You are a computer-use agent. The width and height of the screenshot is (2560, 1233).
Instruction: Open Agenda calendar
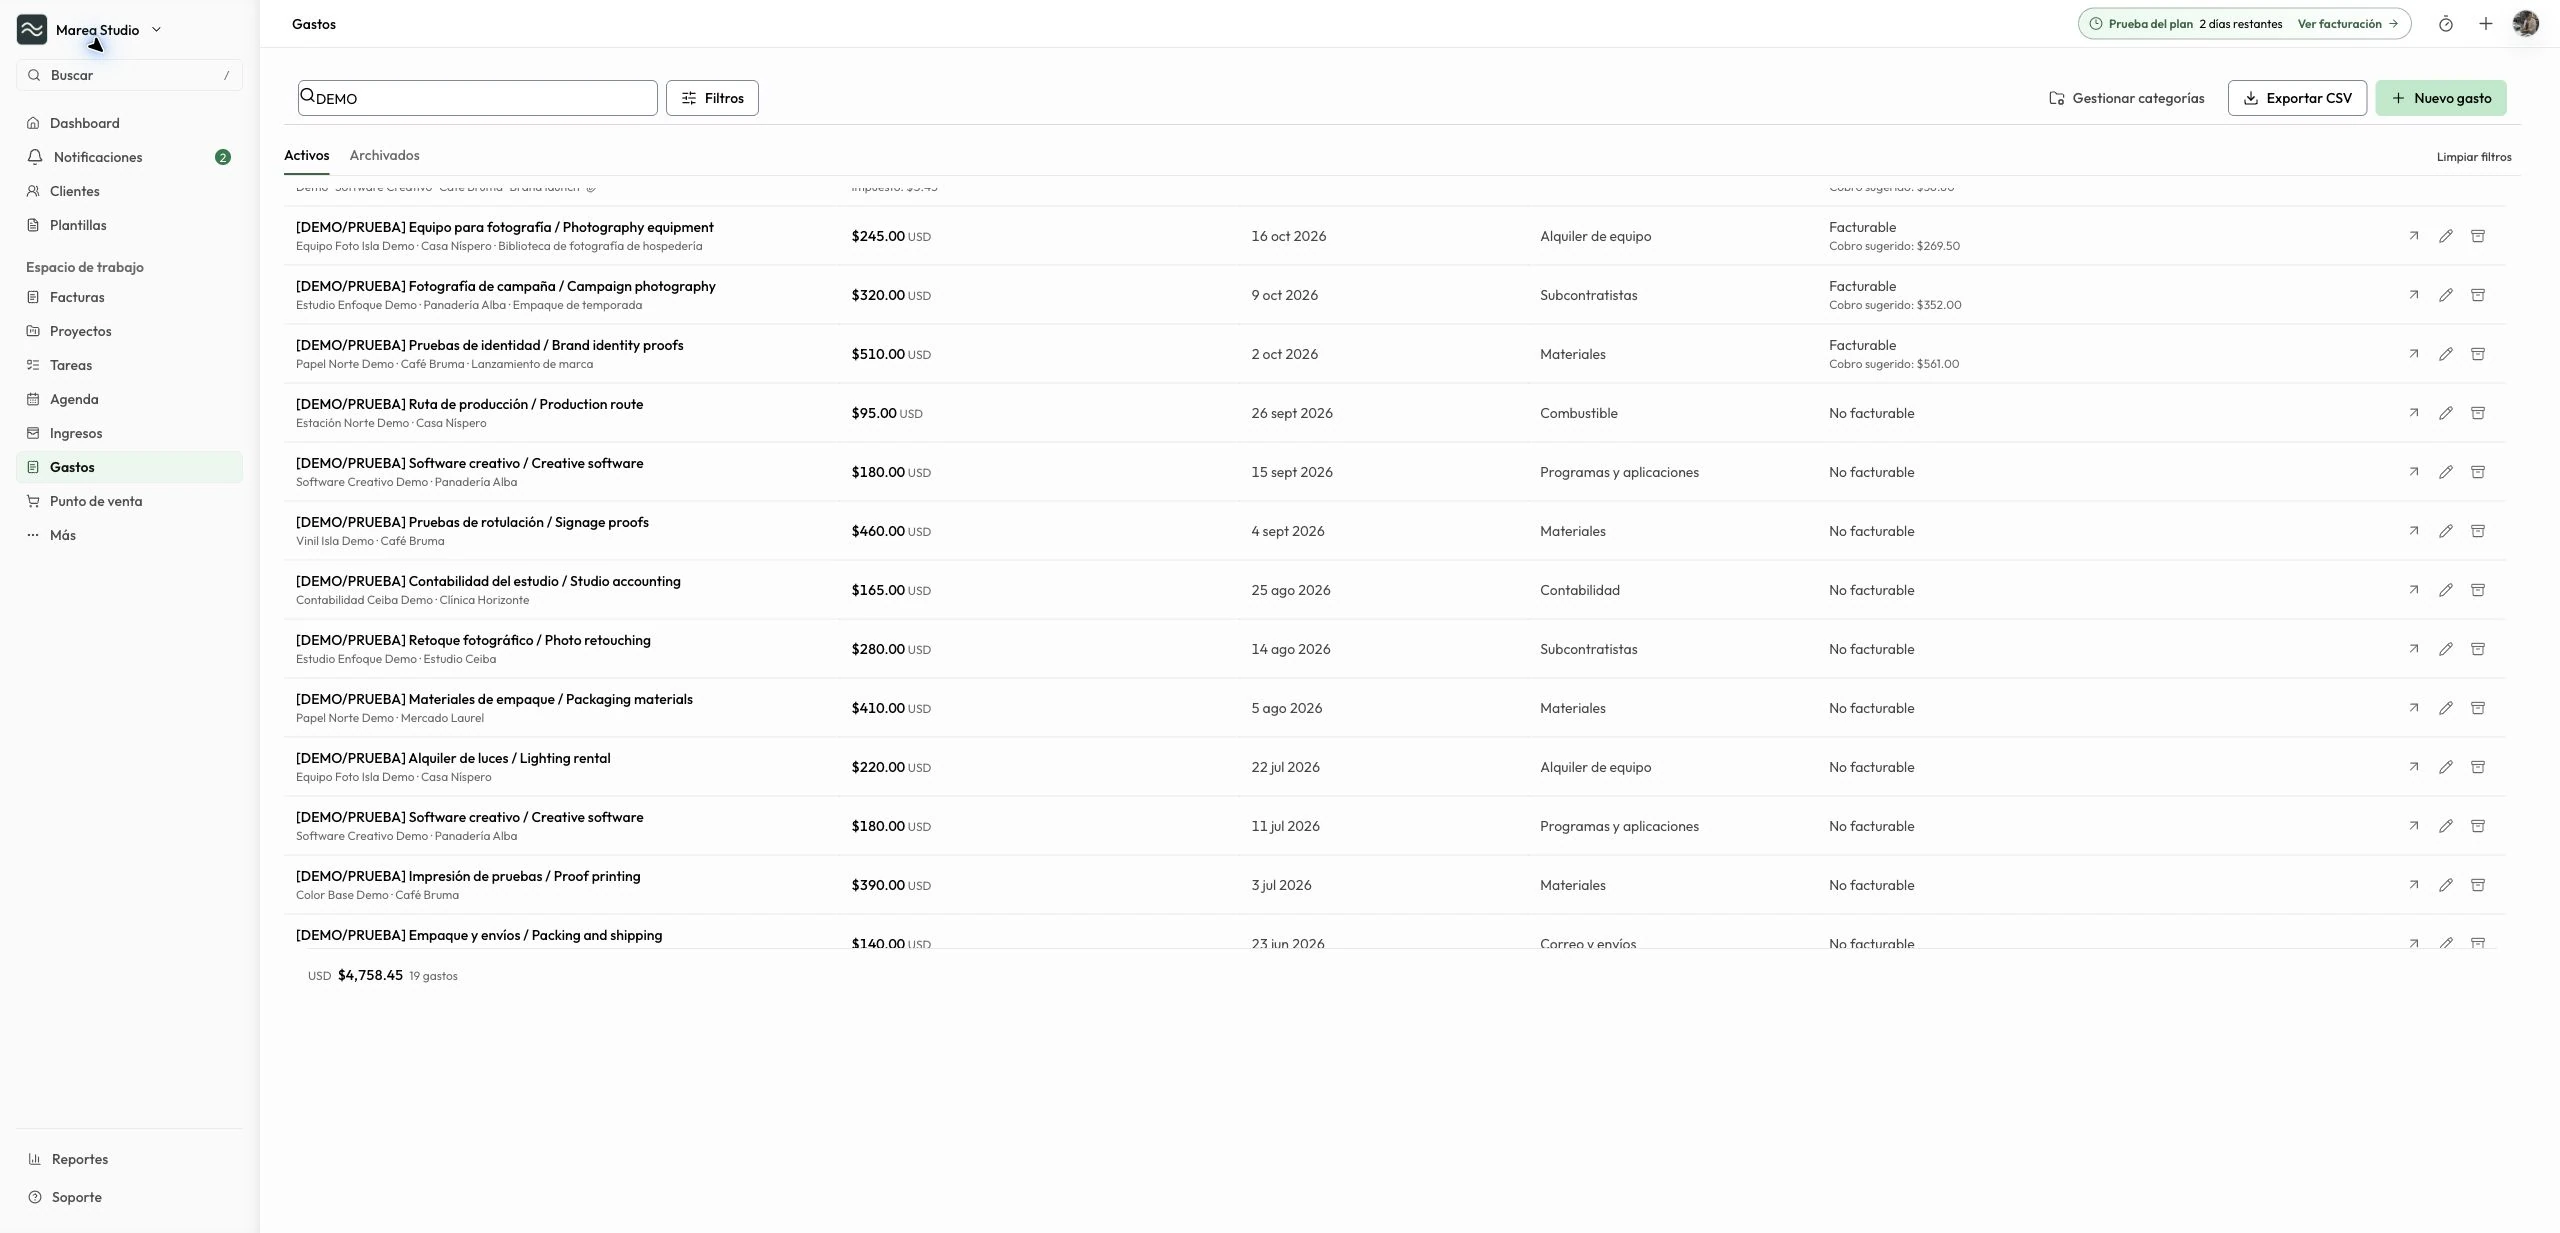pyautogui.click(x=129, y=399)
